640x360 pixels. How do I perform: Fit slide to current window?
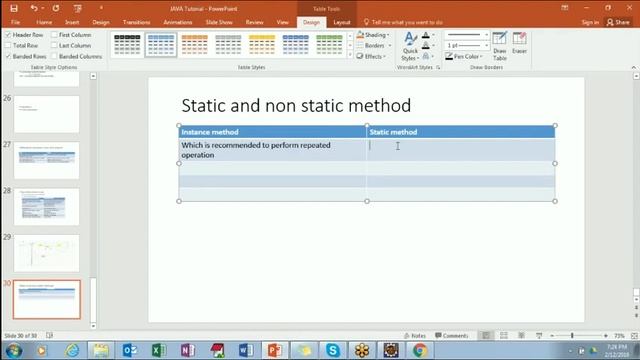pos(634,336)
